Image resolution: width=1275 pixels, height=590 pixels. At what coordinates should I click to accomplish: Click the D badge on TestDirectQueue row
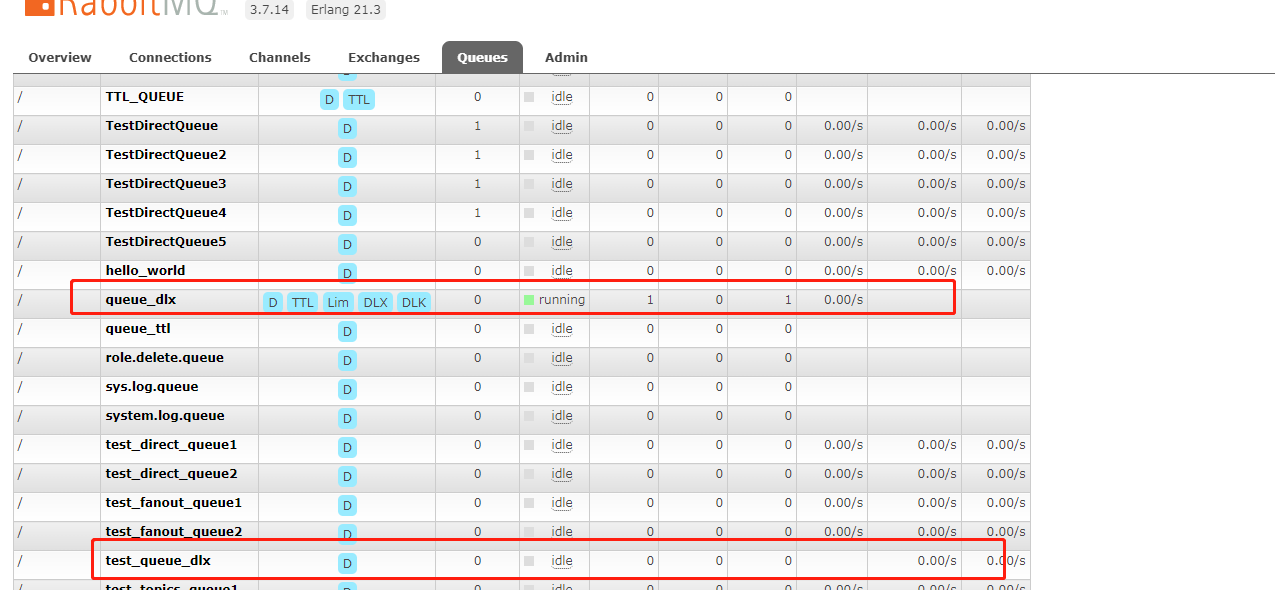point(347,129)
